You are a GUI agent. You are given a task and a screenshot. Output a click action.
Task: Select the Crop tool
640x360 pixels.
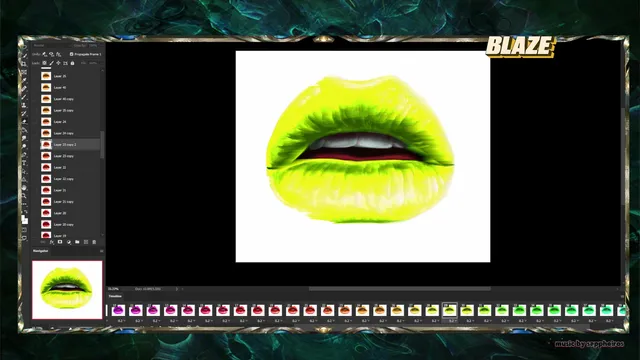(24, 64)
